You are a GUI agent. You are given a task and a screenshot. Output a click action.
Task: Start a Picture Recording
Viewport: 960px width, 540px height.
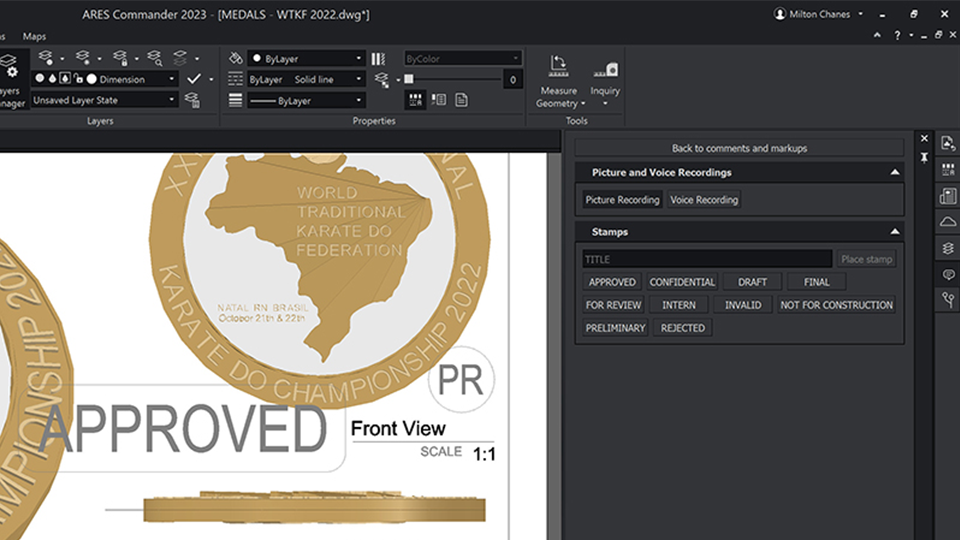(x=622, y=200)
